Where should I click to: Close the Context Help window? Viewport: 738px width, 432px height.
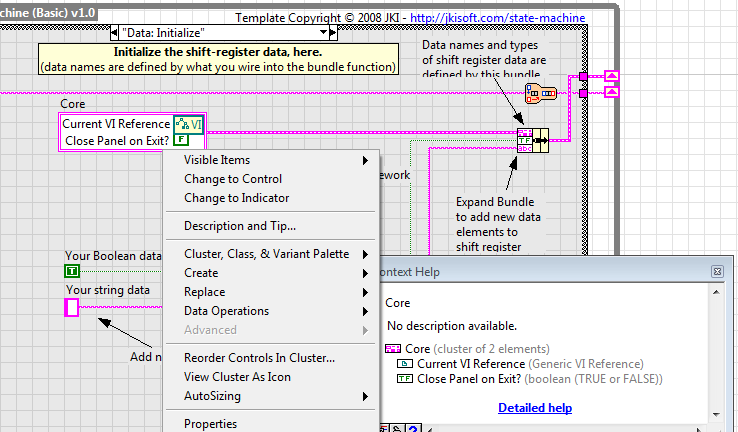[x=717, y=272]
